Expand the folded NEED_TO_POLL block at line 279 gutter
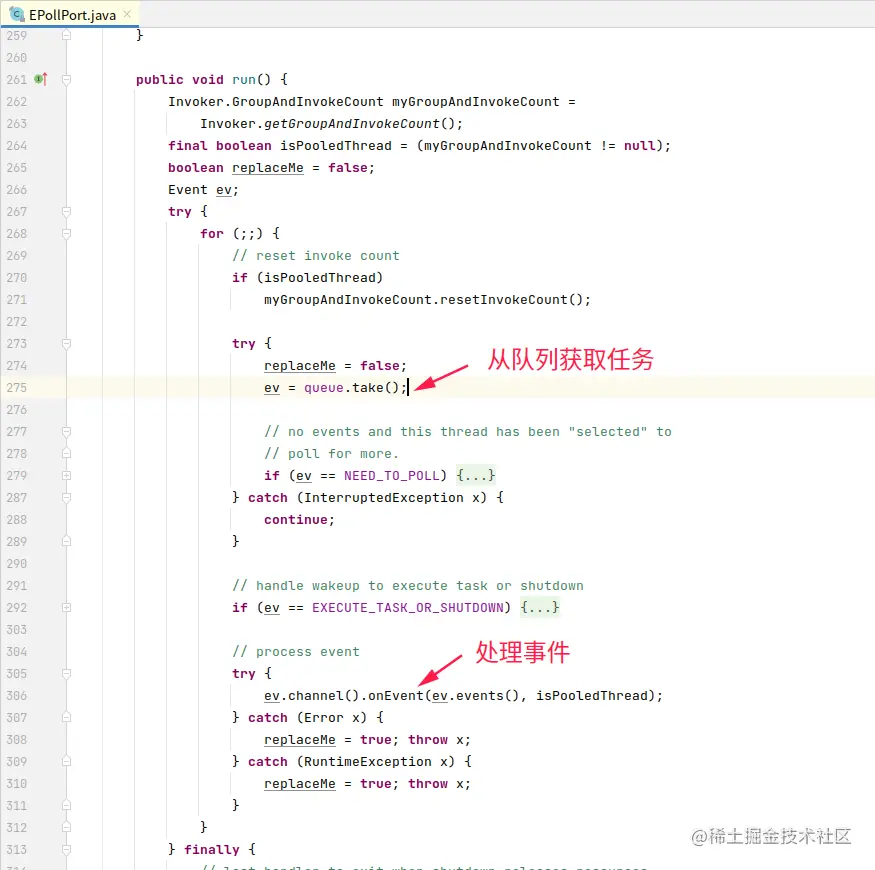The image size is (875, 870). [66, 475]
